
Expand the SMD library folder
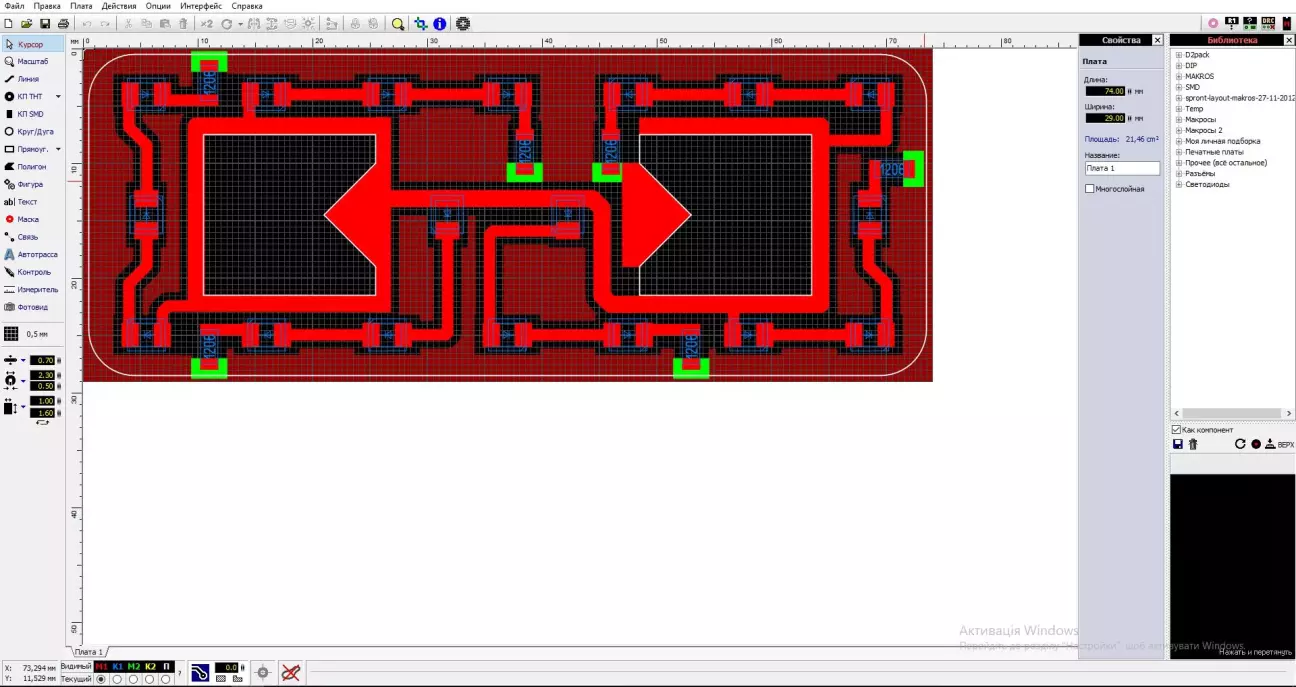click(x=1179, y=87)
